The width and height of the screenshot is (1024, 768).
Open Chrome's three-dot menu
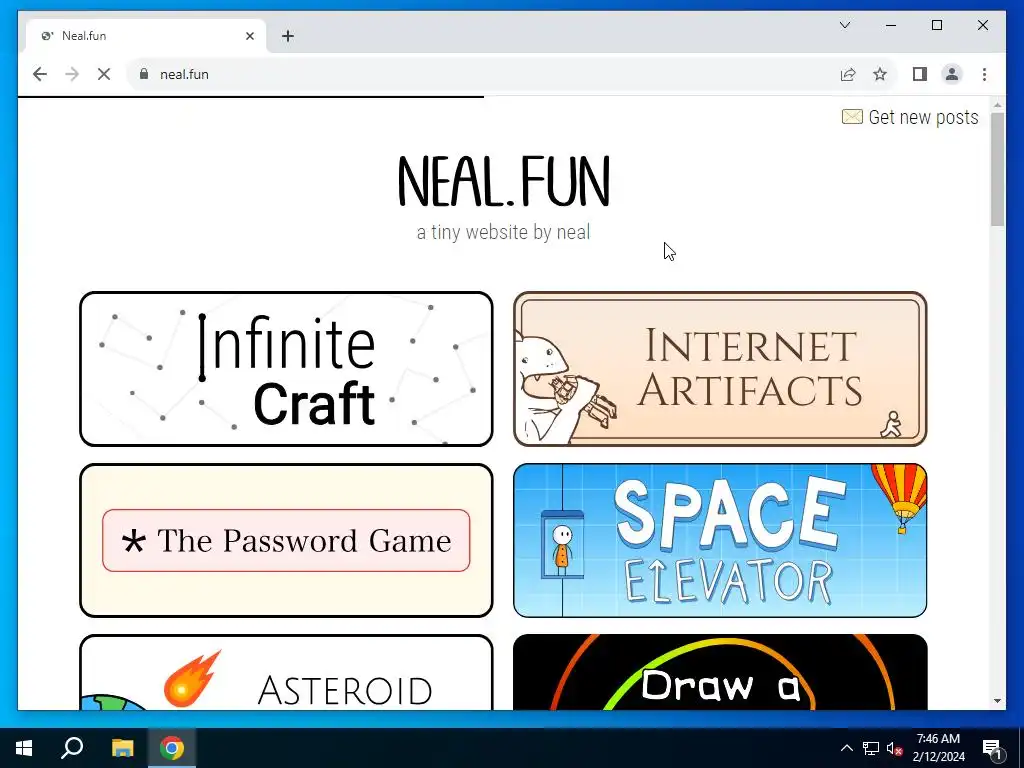tap(984, 74)
